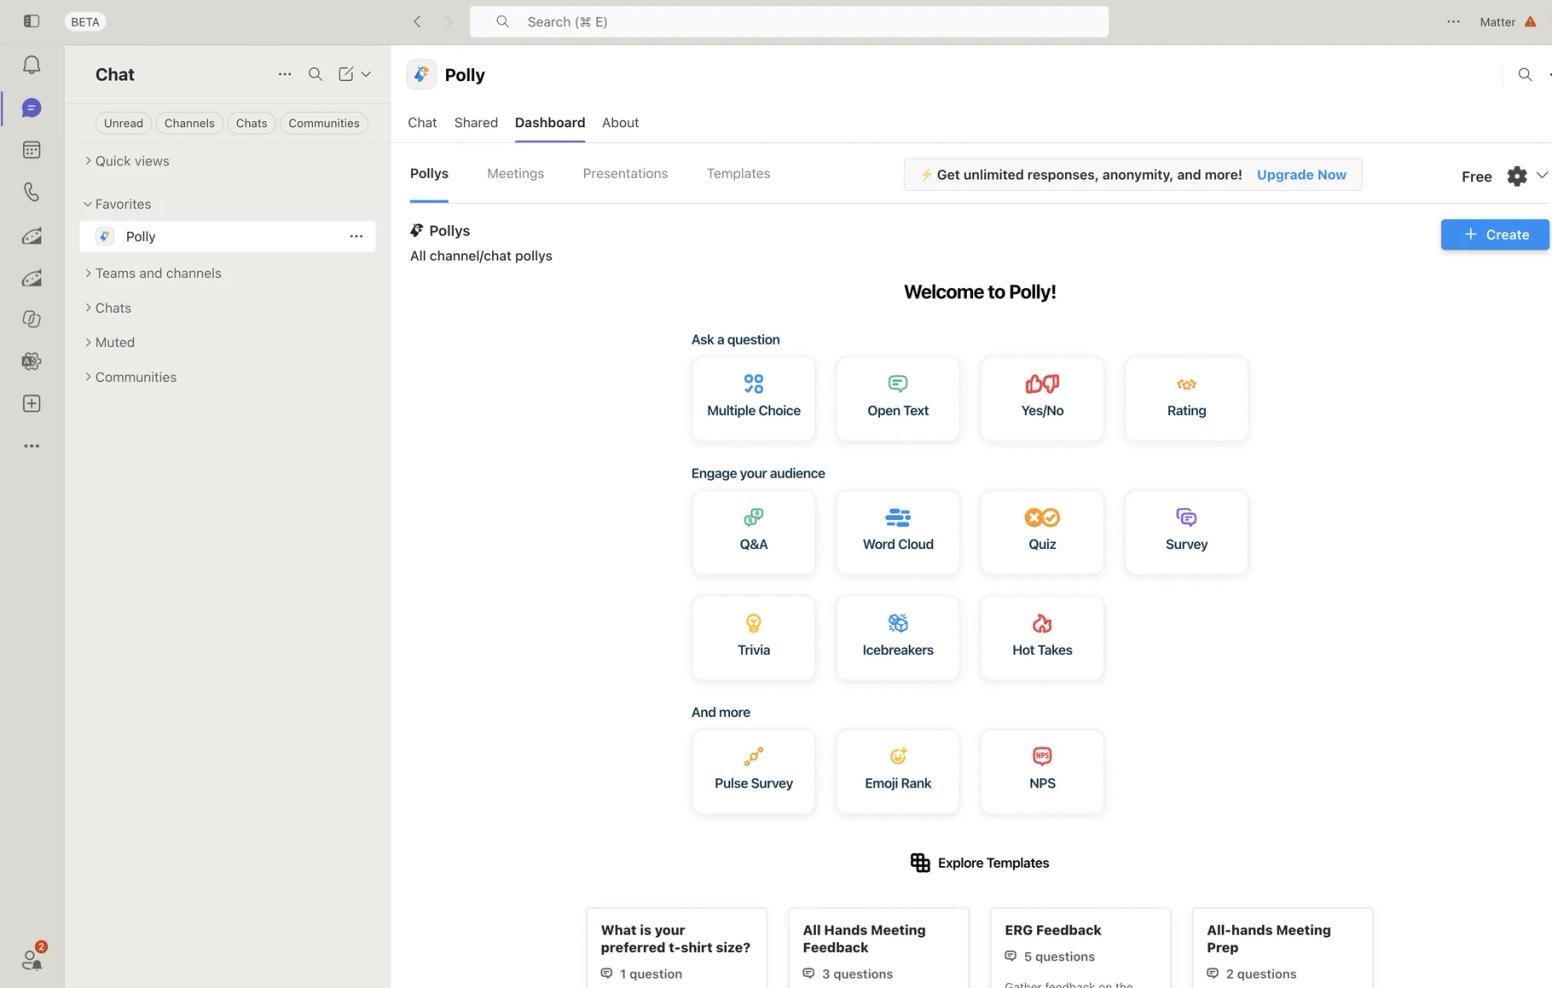
Task: Select the Quiz card
Action: (x=1042, y=532)
